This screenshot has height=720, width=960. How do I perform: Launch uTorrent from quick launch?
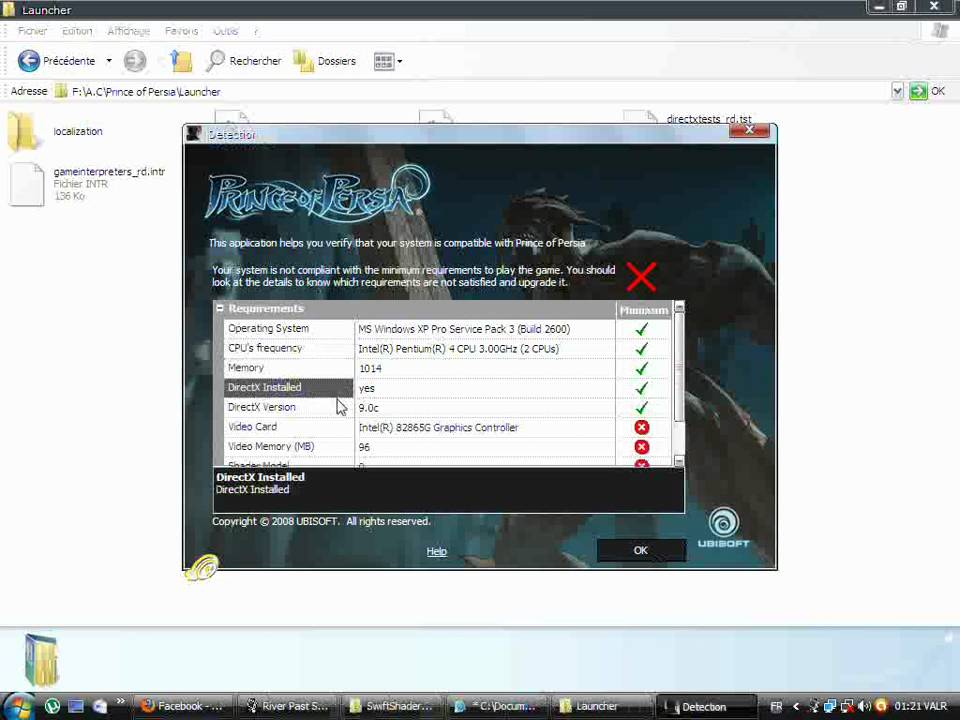pos(52,706)
